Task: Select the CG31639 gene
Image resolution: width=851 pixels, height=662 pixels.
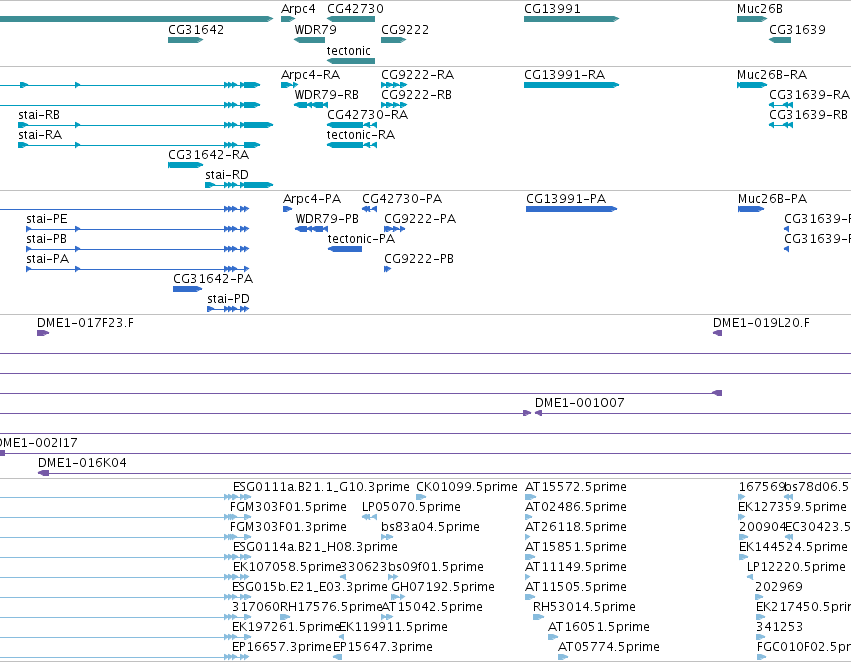Action: (x=780, y=40)
